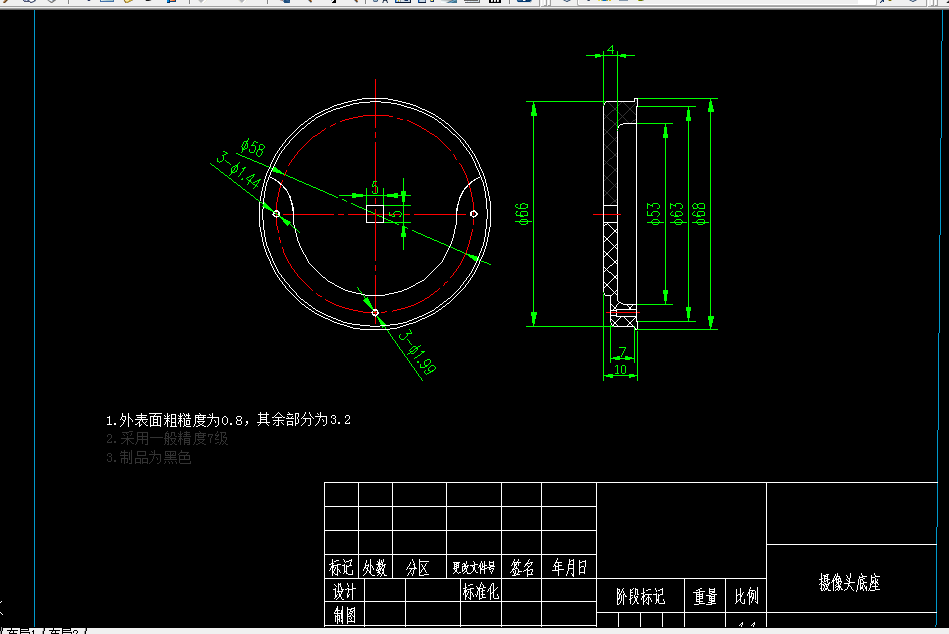Viewport: 949px width, 634px height.
Task: Select the φ63 dimension text
Action: [x=677, y=214]
